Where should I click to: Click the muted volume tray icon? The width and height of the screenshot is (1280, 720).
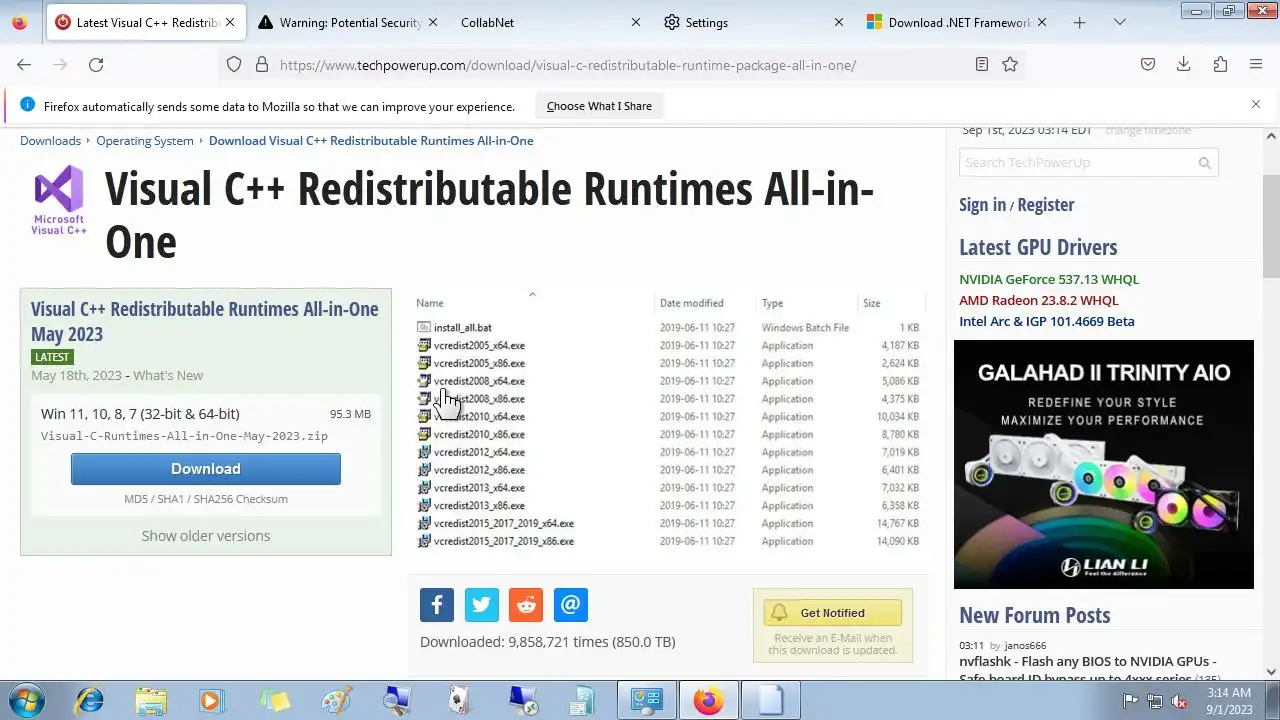(x=1179, y=701)
